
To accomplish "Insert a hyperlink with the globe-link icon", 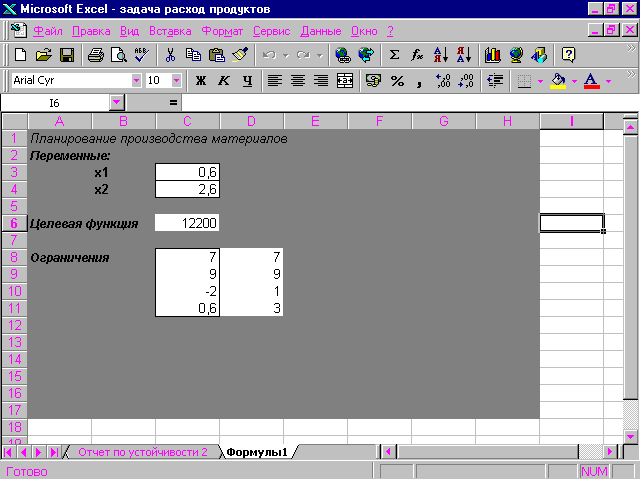I will click(342, 55).
